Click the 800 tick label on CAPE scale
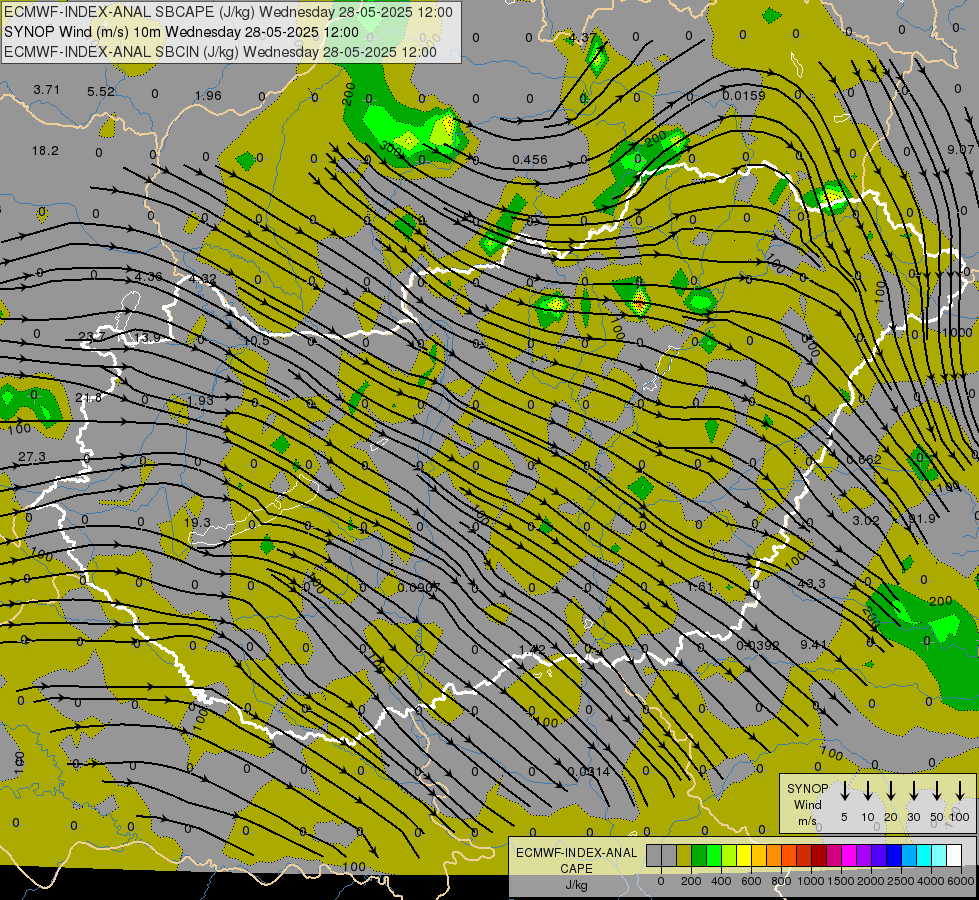Viewport: 979px width, 900px height. point(781,881)
